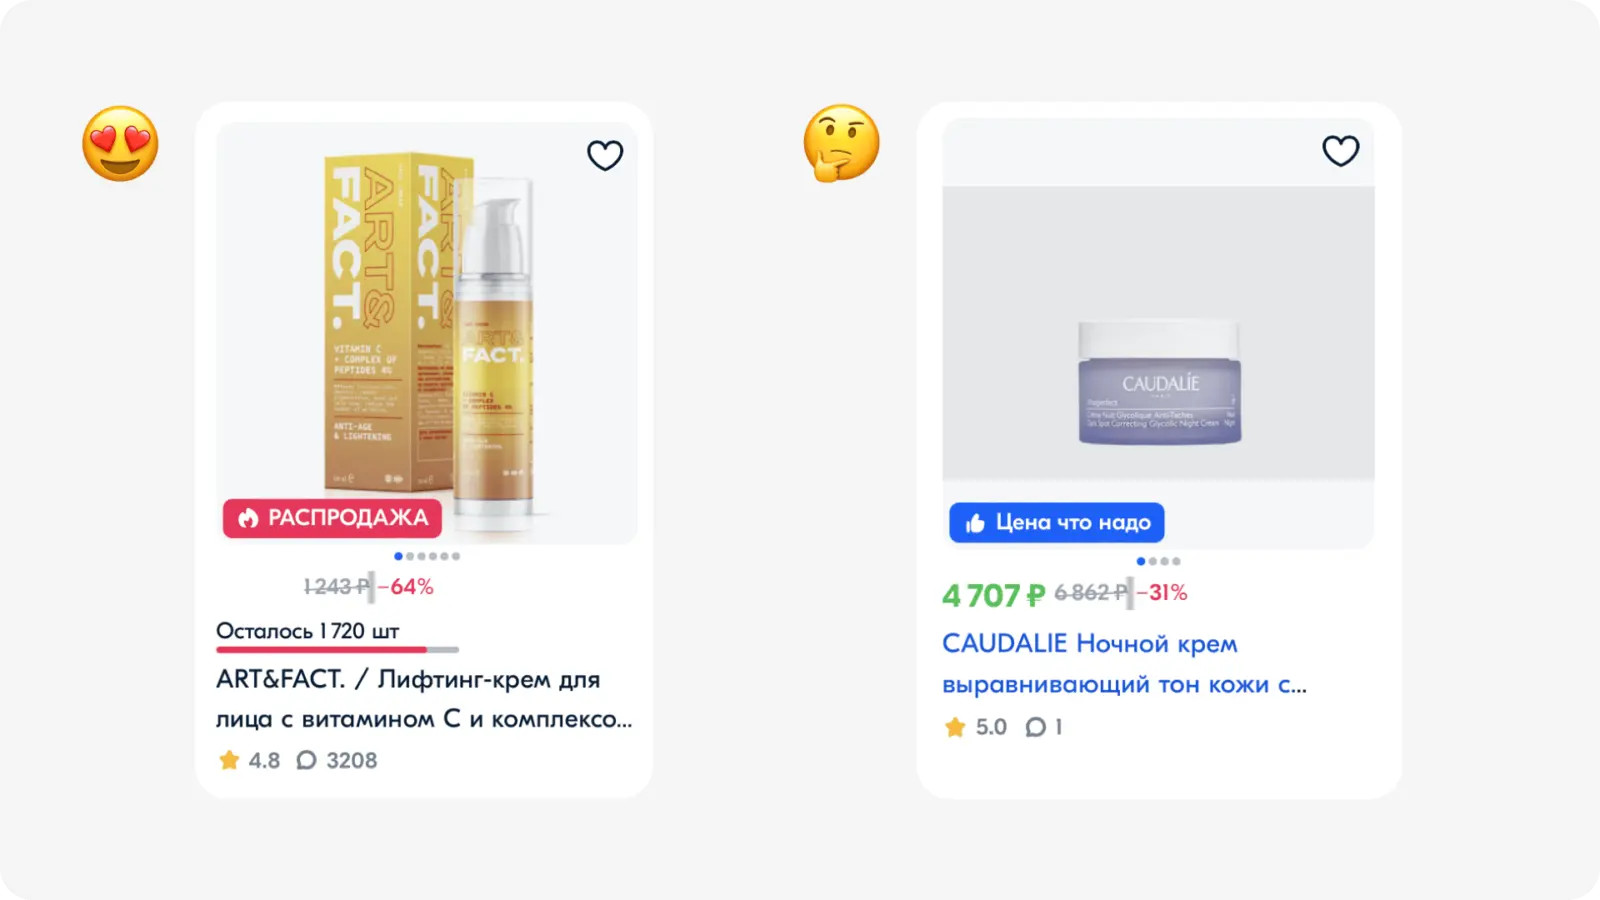This screenshot has width=1600, height=900.
Task: Click the comment icon on the CAUDALIE card
Action: (x=1036, y=727)
